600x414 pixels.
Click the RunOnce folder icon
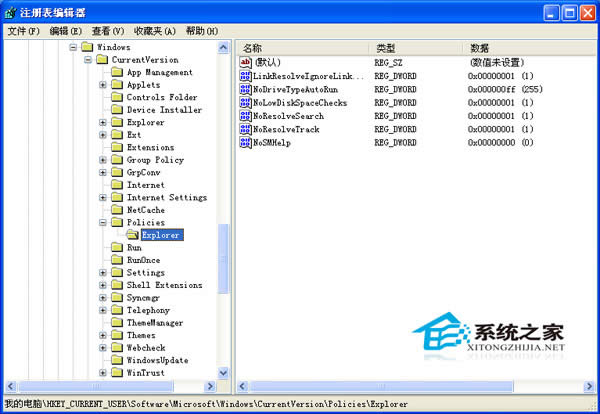pos(117,259)
